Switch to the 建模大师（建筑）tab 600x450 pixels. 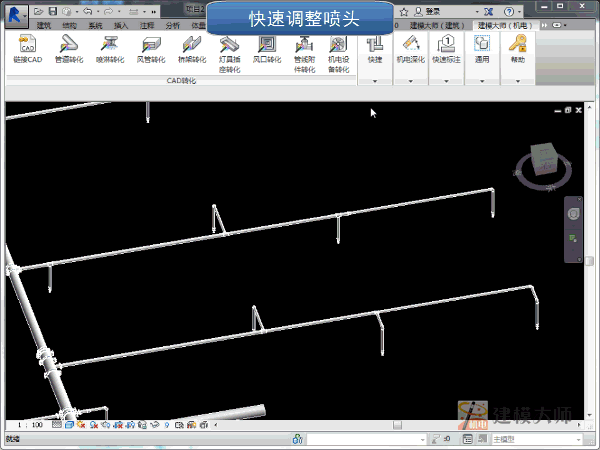(x=437, y=26)
